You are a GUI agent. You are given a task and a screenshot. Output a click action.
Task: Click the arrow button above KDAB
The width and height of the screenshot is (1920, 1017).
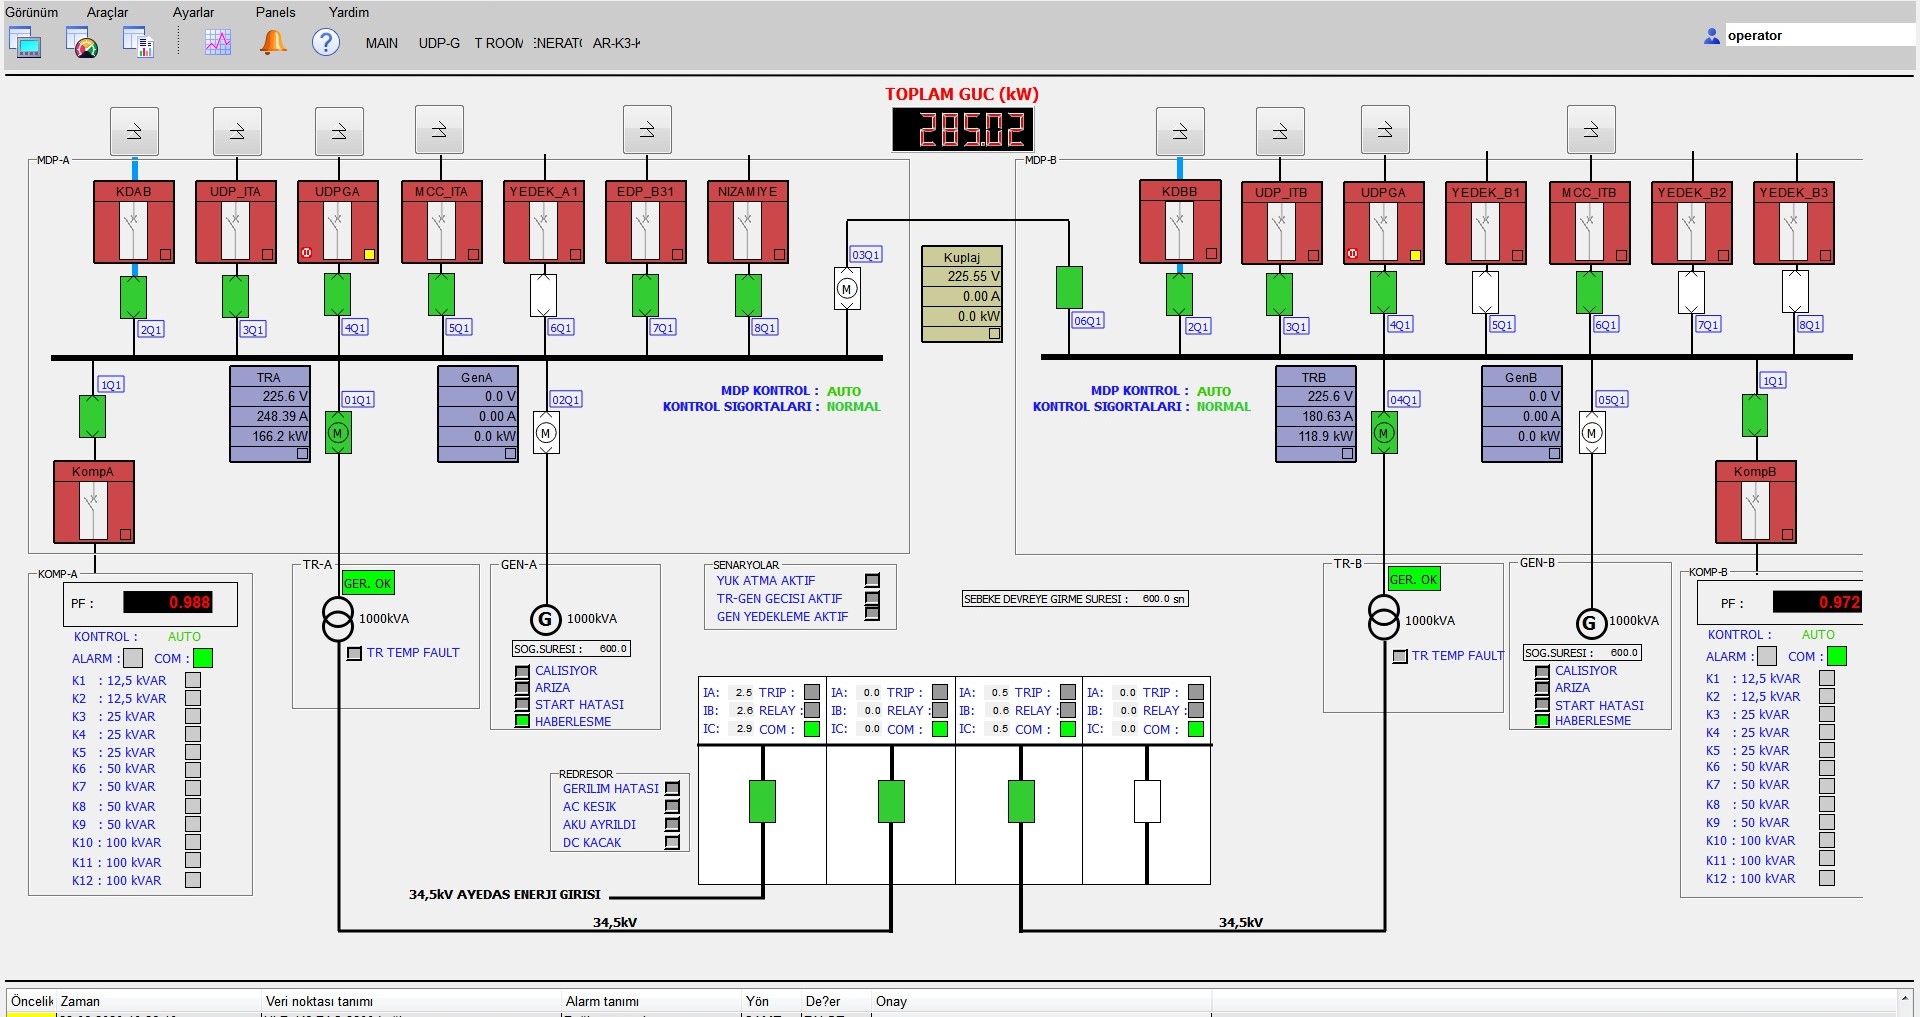point(134,131)
